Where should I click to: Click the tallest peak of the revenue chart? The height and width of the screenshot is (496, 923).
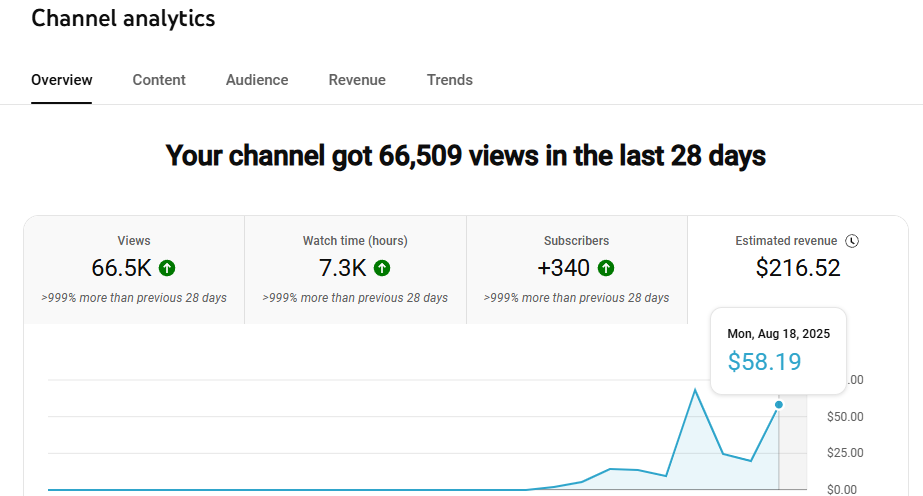point(694,389)
